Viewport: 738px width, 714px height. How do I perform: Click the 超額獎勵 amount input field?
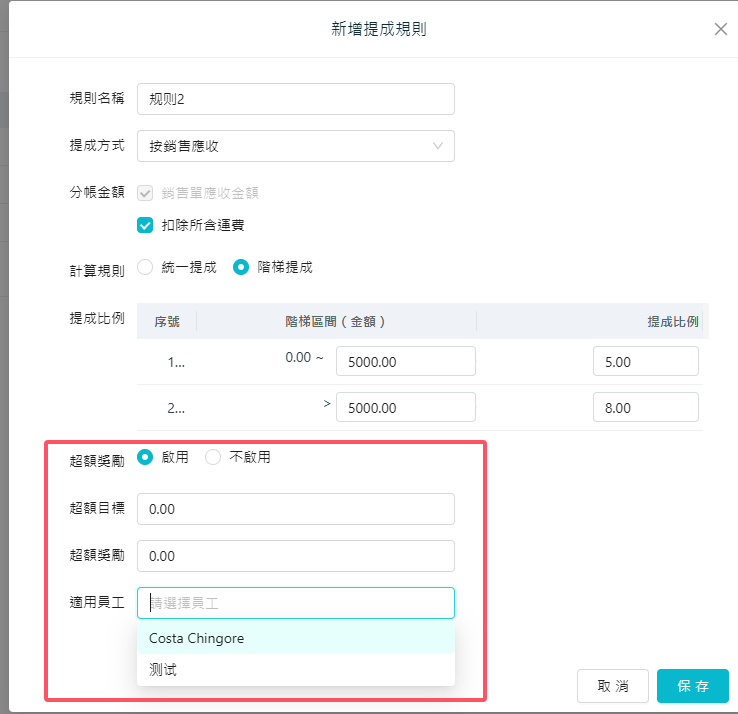click(x=295, y=556)
